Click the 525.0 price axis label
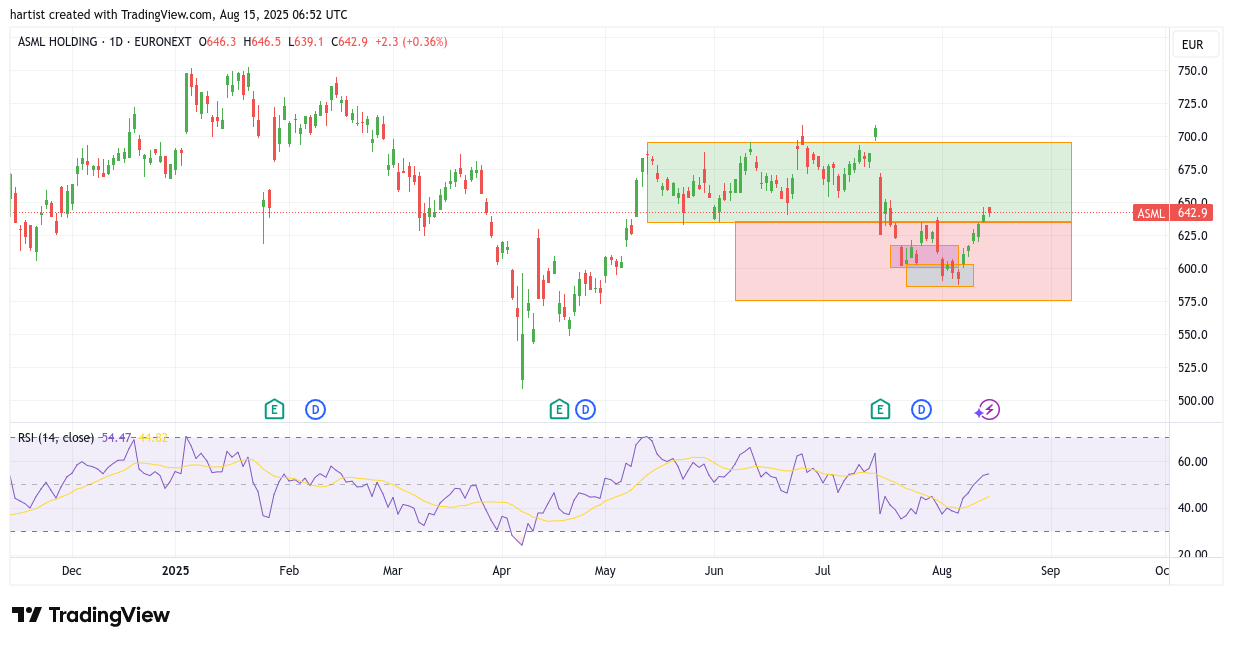 click(1192, 368)
